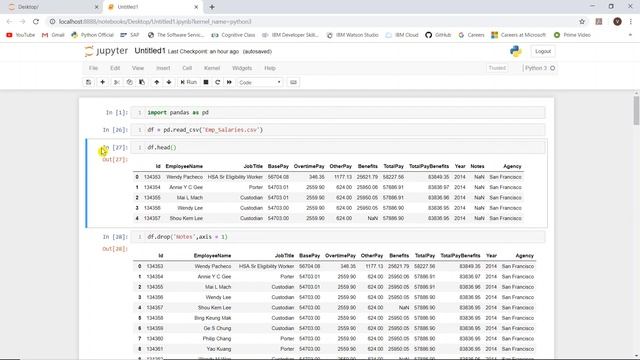
Task: Click the Jupyter logo
Action: 106,51
